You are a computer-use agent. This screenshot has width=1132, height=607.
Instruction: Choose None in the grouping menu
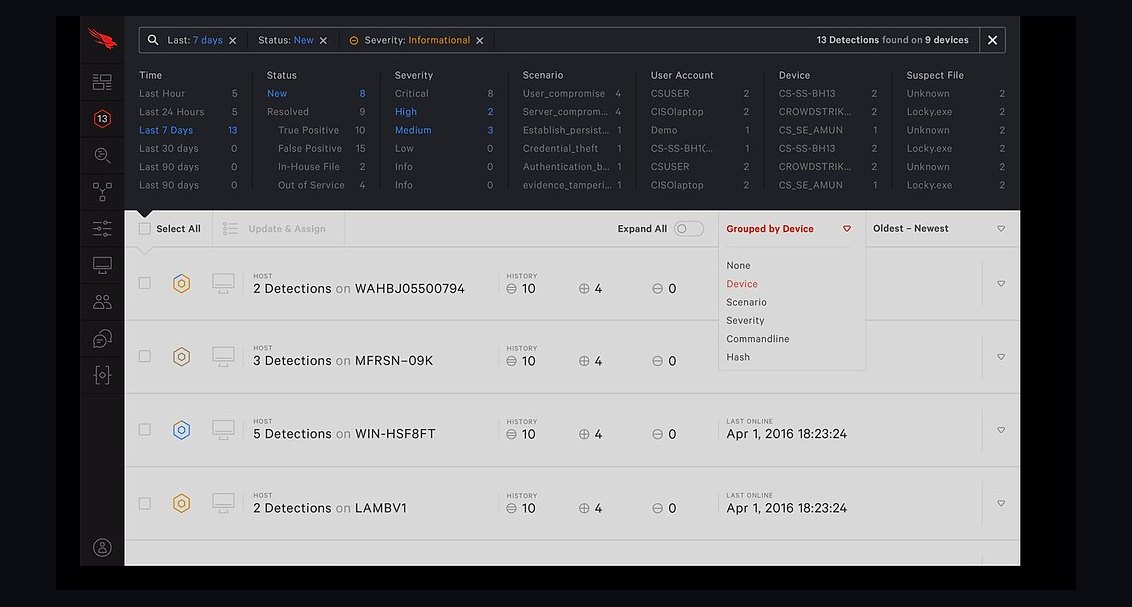pyautogui.click(x=738, y=266)
